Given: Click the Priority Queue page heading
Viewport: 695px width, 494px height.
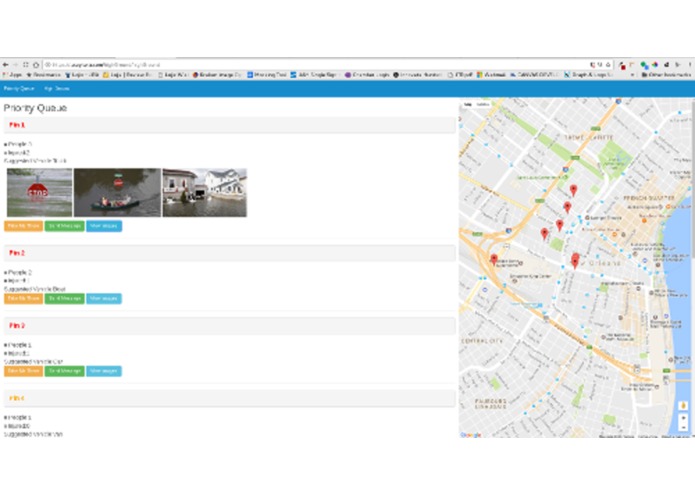Looking at the screenshot, I should point(35,108).
